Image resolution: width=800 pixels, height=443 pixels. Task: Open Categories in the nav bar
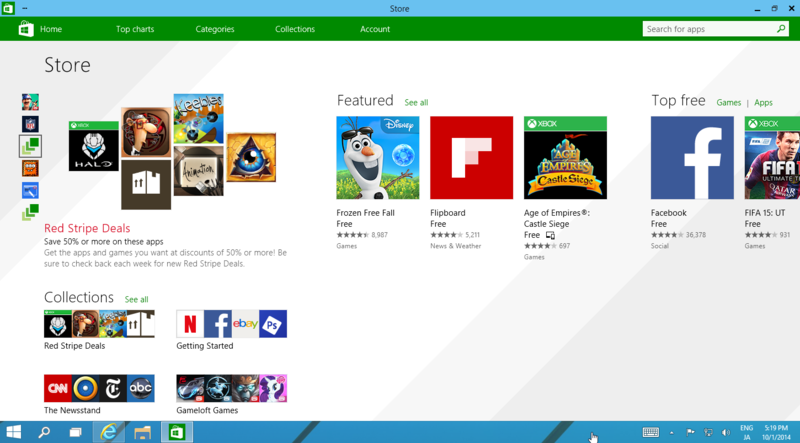[215, 29]
